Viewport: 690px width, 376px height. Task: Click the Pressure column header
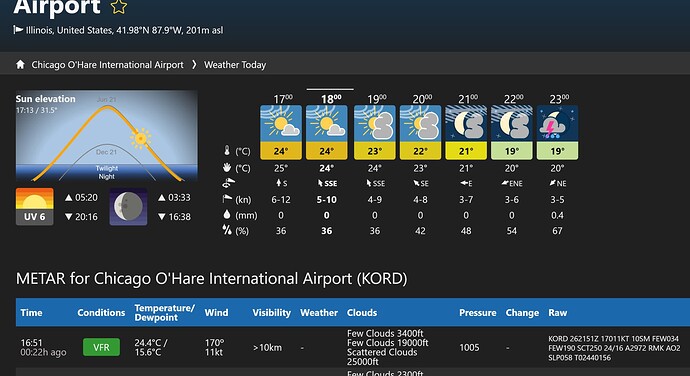(477, 313)
